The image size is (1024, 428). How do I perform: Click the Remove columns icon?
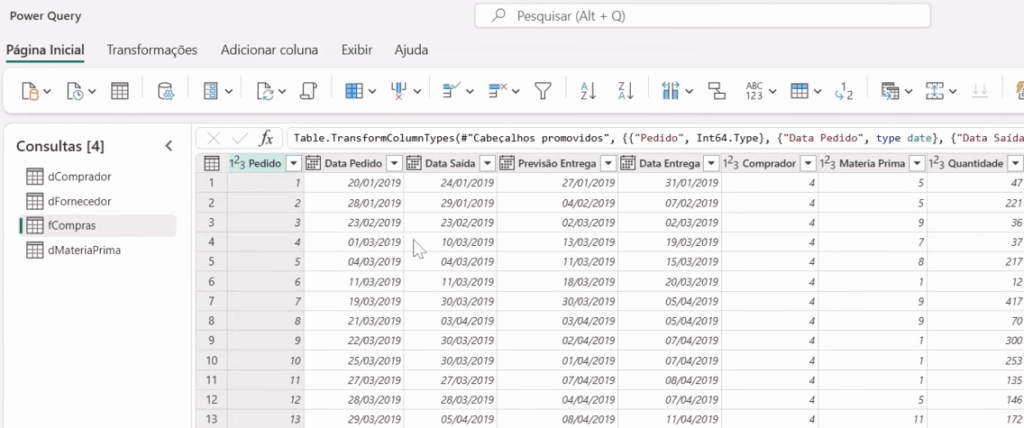399,91
